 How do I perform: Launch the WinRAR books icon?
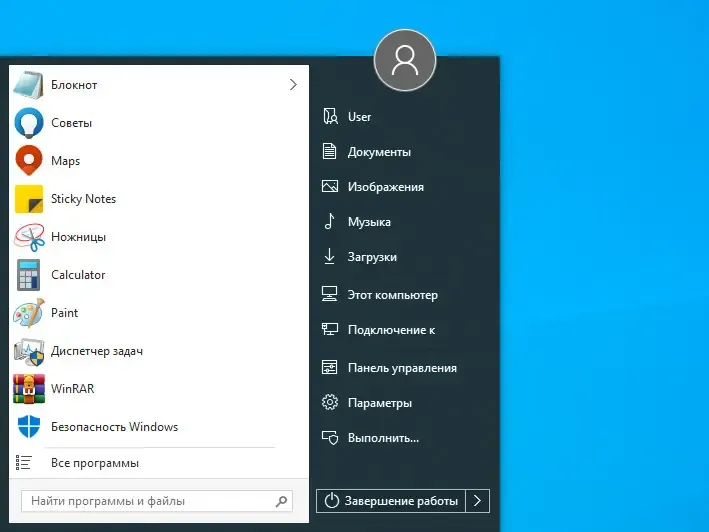(x=29, y=389)
